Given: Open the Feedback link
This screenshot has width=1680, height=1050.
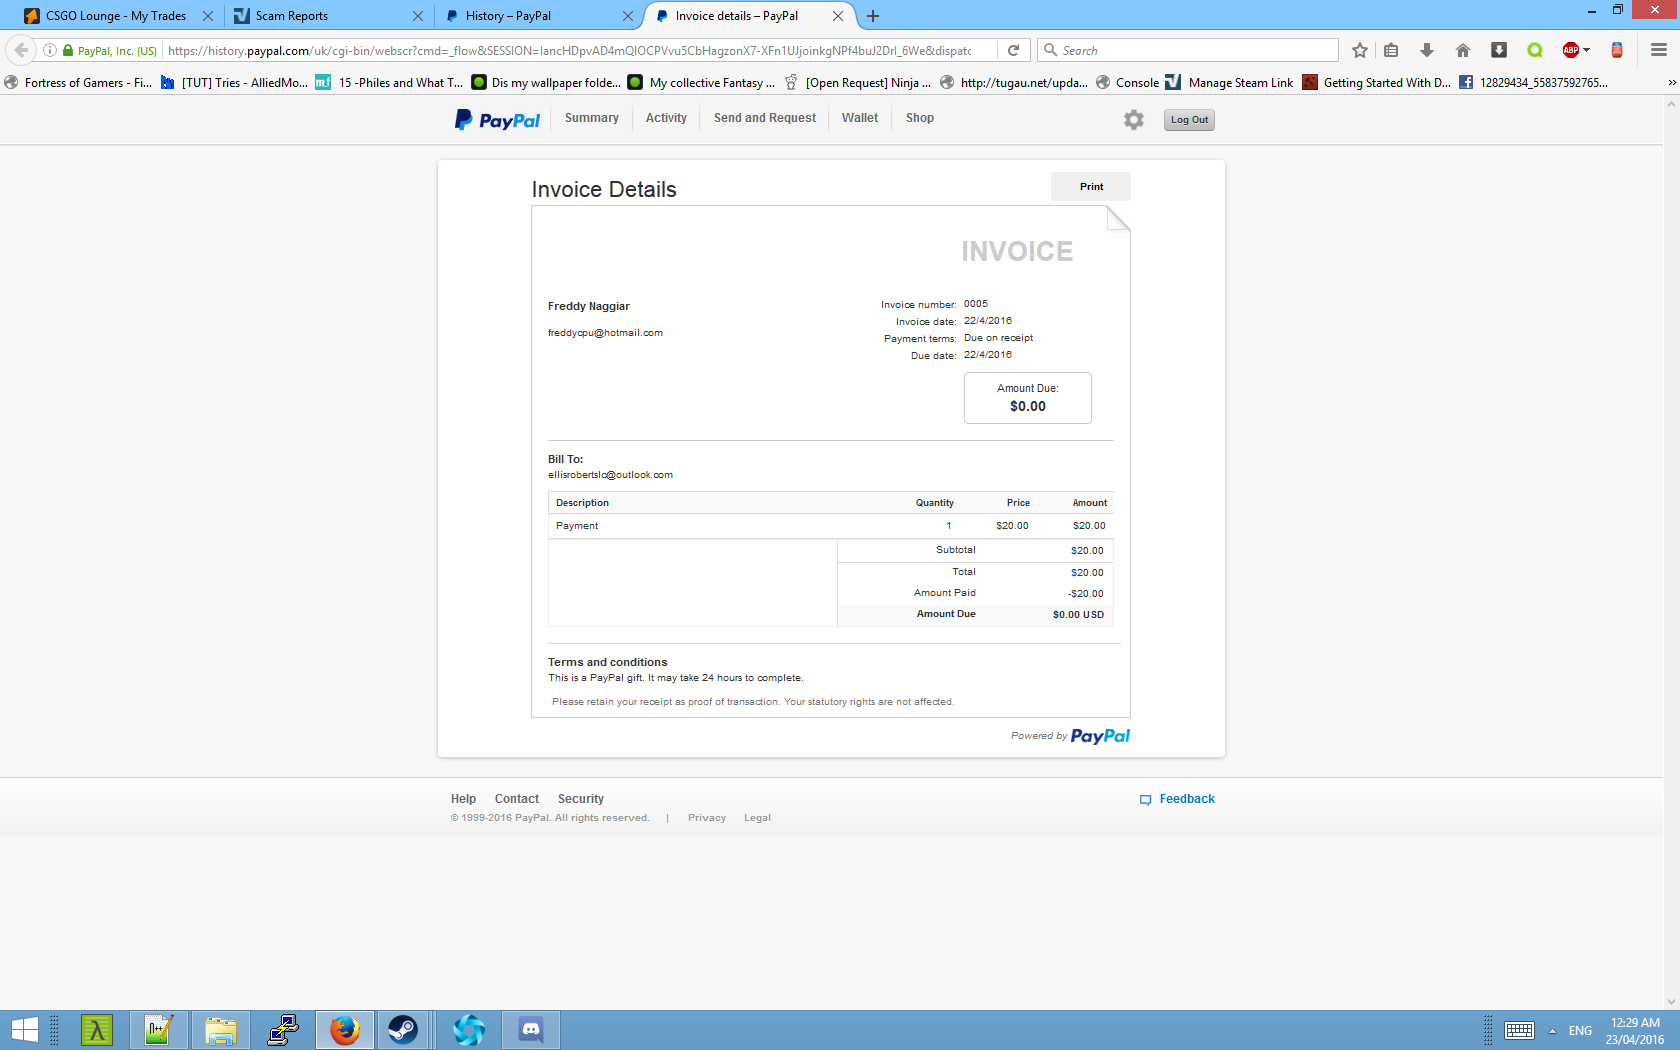Looking at the screenshot, I should 1186,799.
